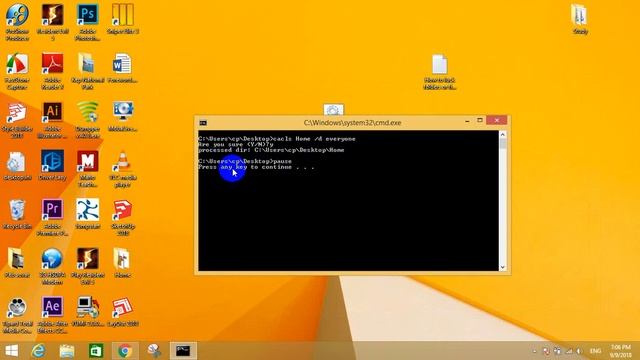Select the Study folder at top right

580,16
